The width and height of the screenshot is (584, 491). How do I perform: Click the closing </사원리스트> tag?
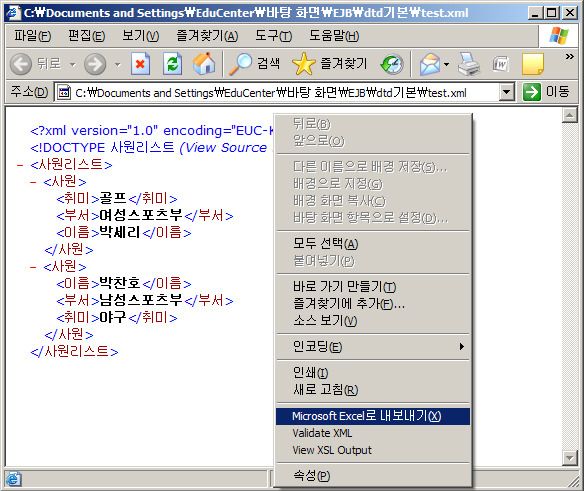[x=74, y=352]
